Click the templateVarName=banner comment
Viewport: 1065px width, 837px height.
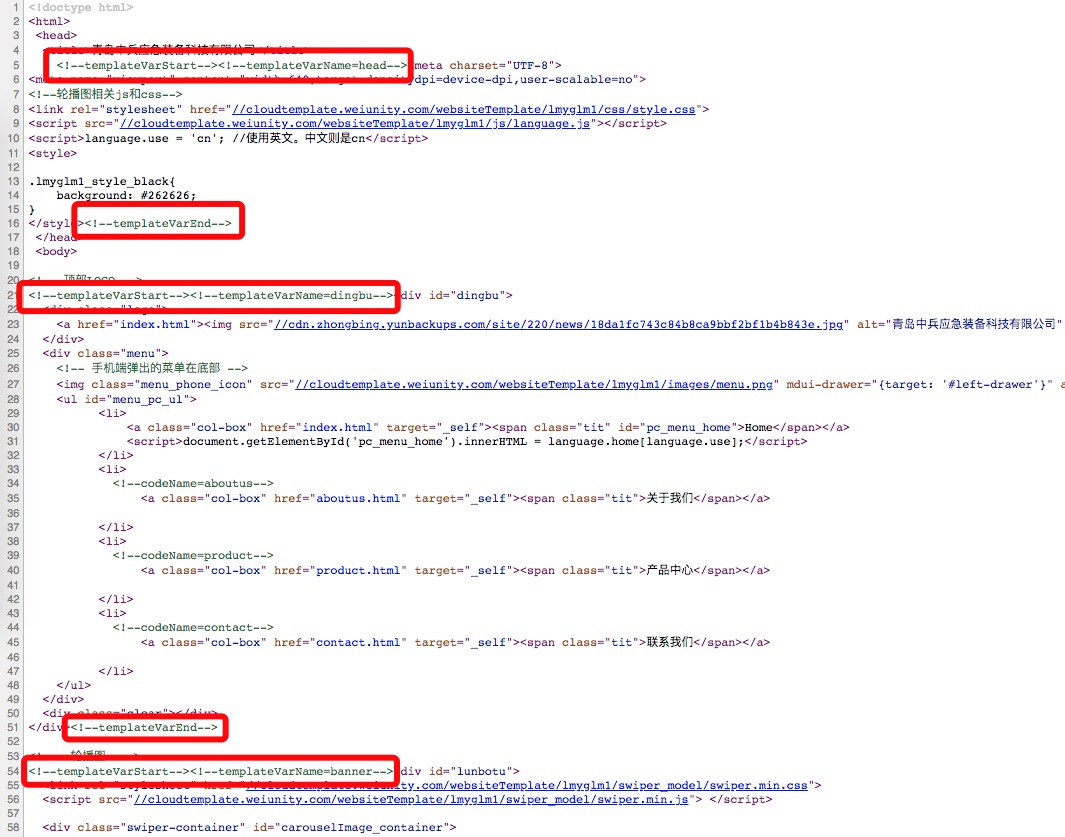[293, 772]
